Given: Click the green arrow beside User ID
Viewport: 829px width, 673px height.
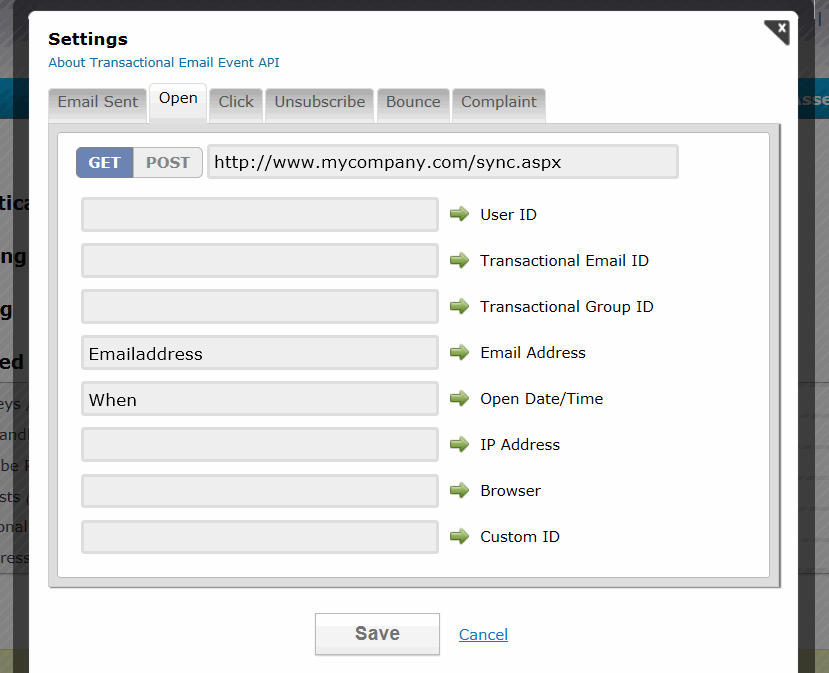Looking at the screenshot, I should click(x=459, y=214).
